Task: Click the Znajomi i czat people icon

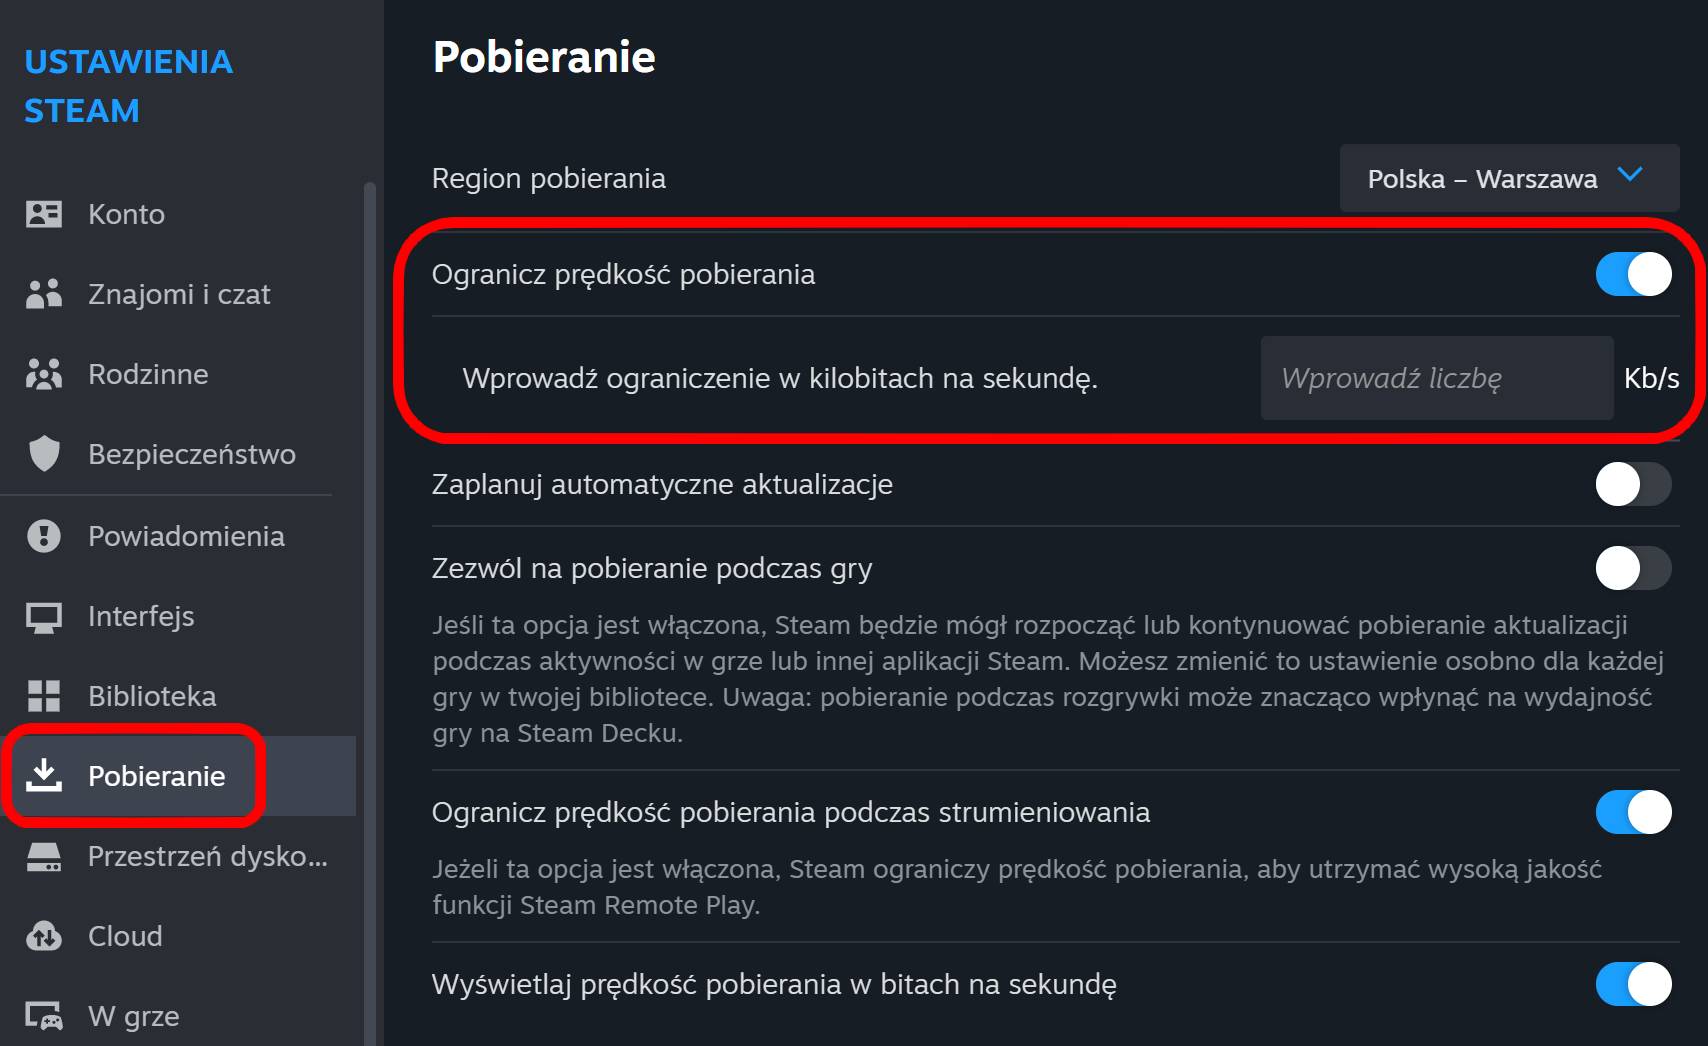Action: 44,294
